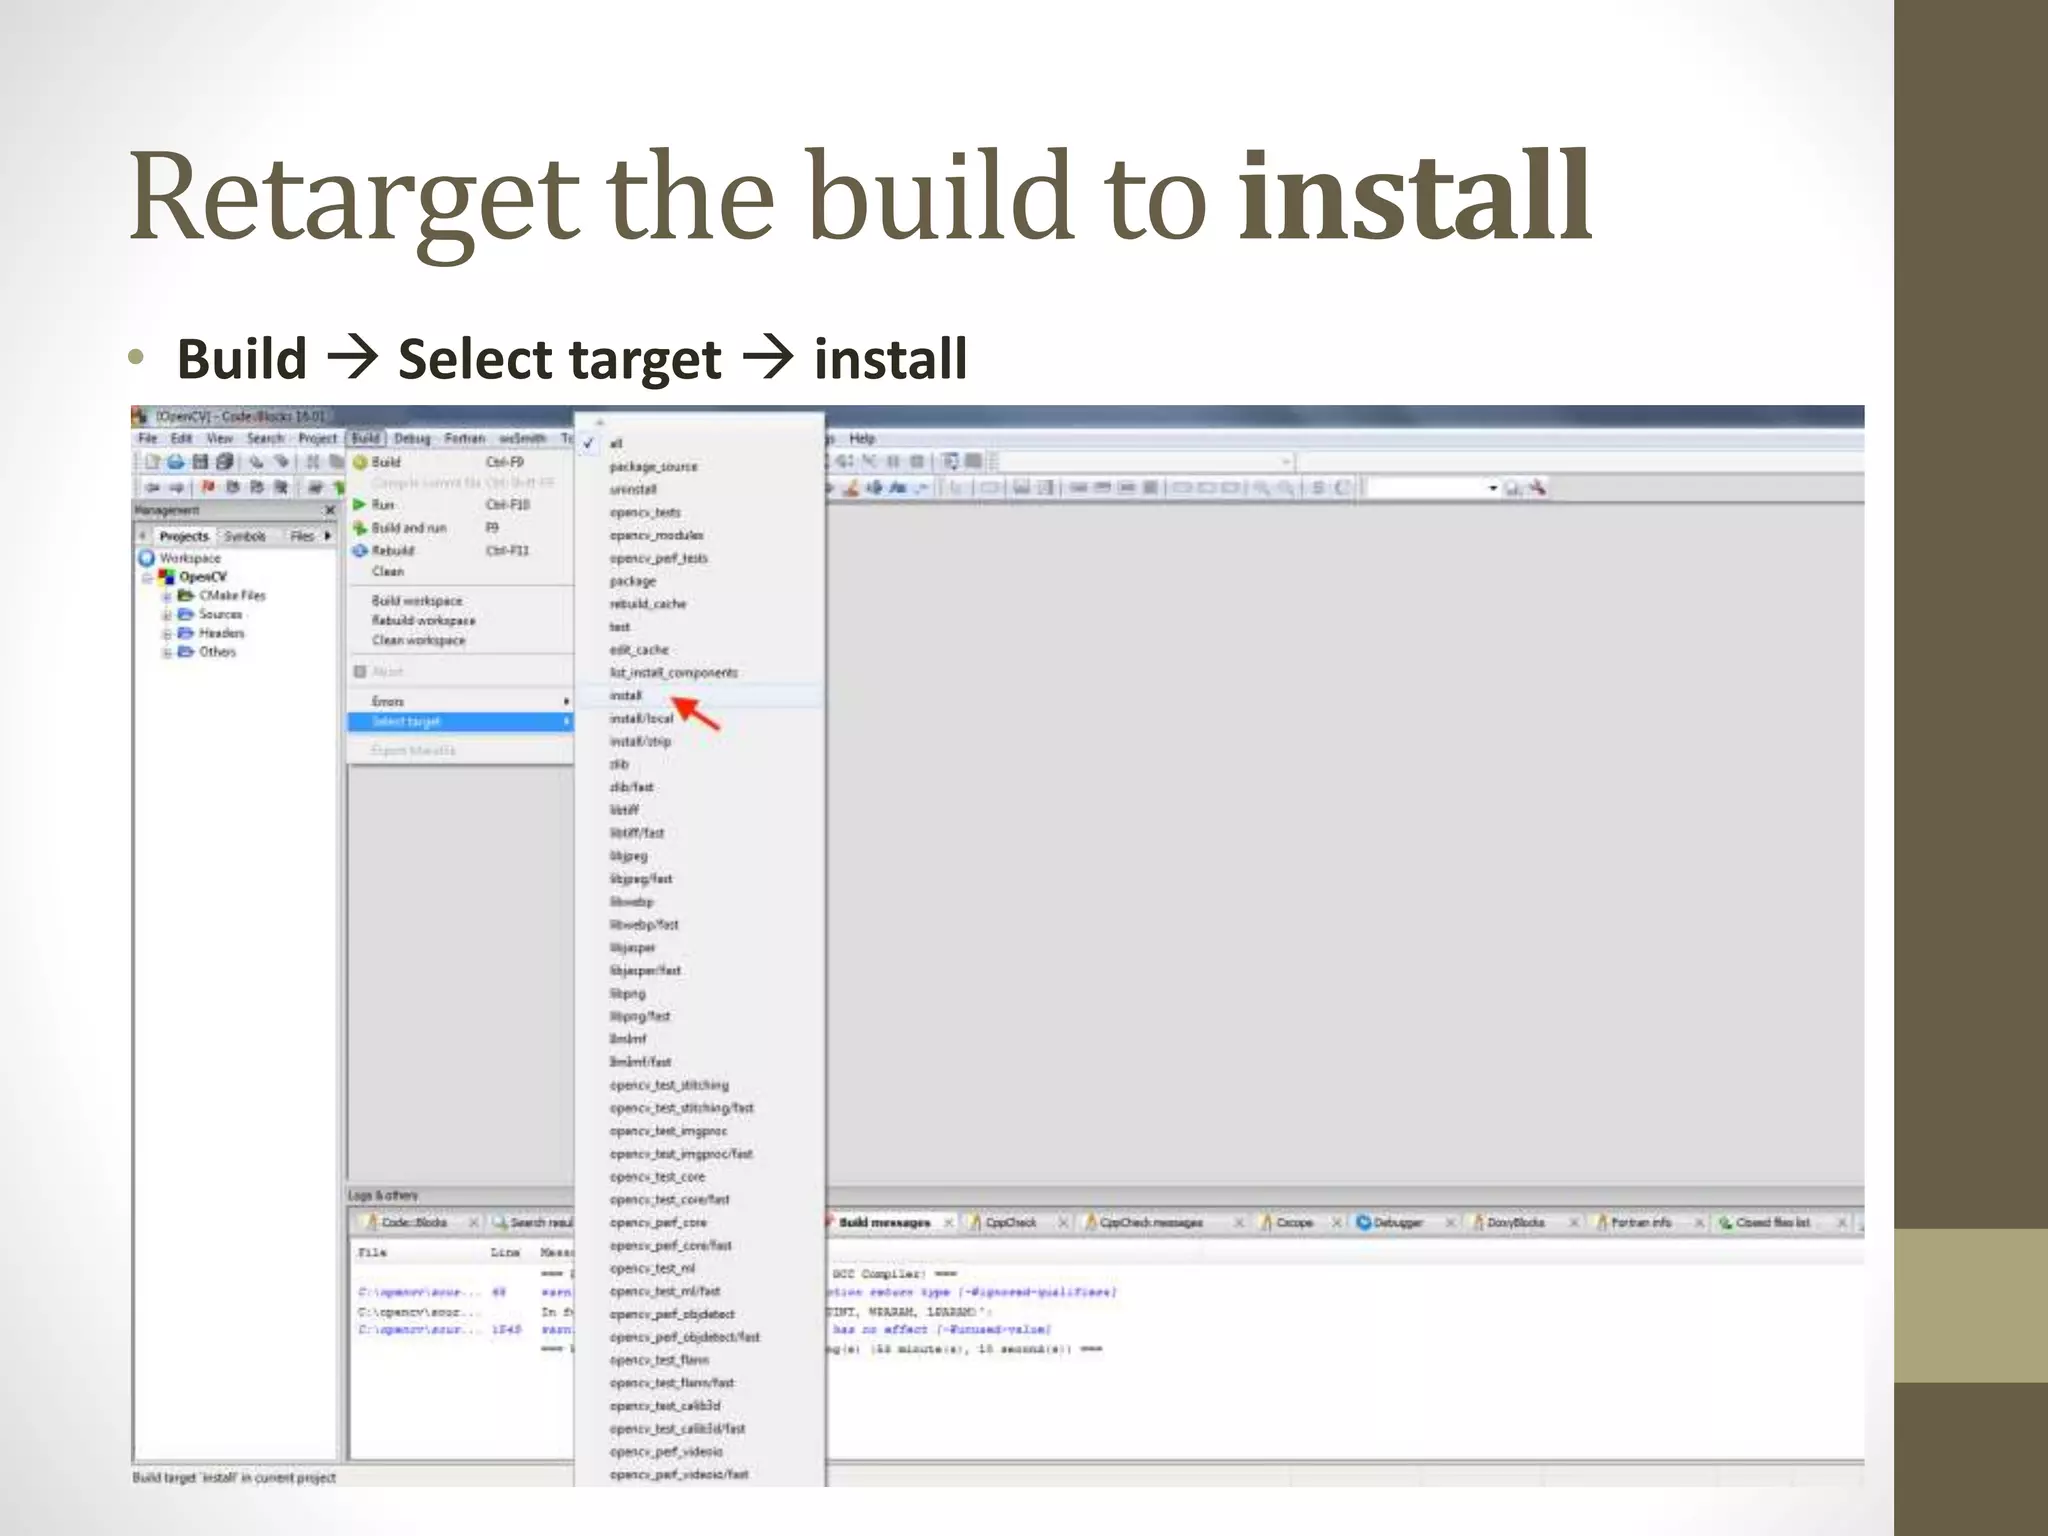Screen dimensions: 2048x1536
Task: Click the Open file toolbar icon
Action: (176, 462)
